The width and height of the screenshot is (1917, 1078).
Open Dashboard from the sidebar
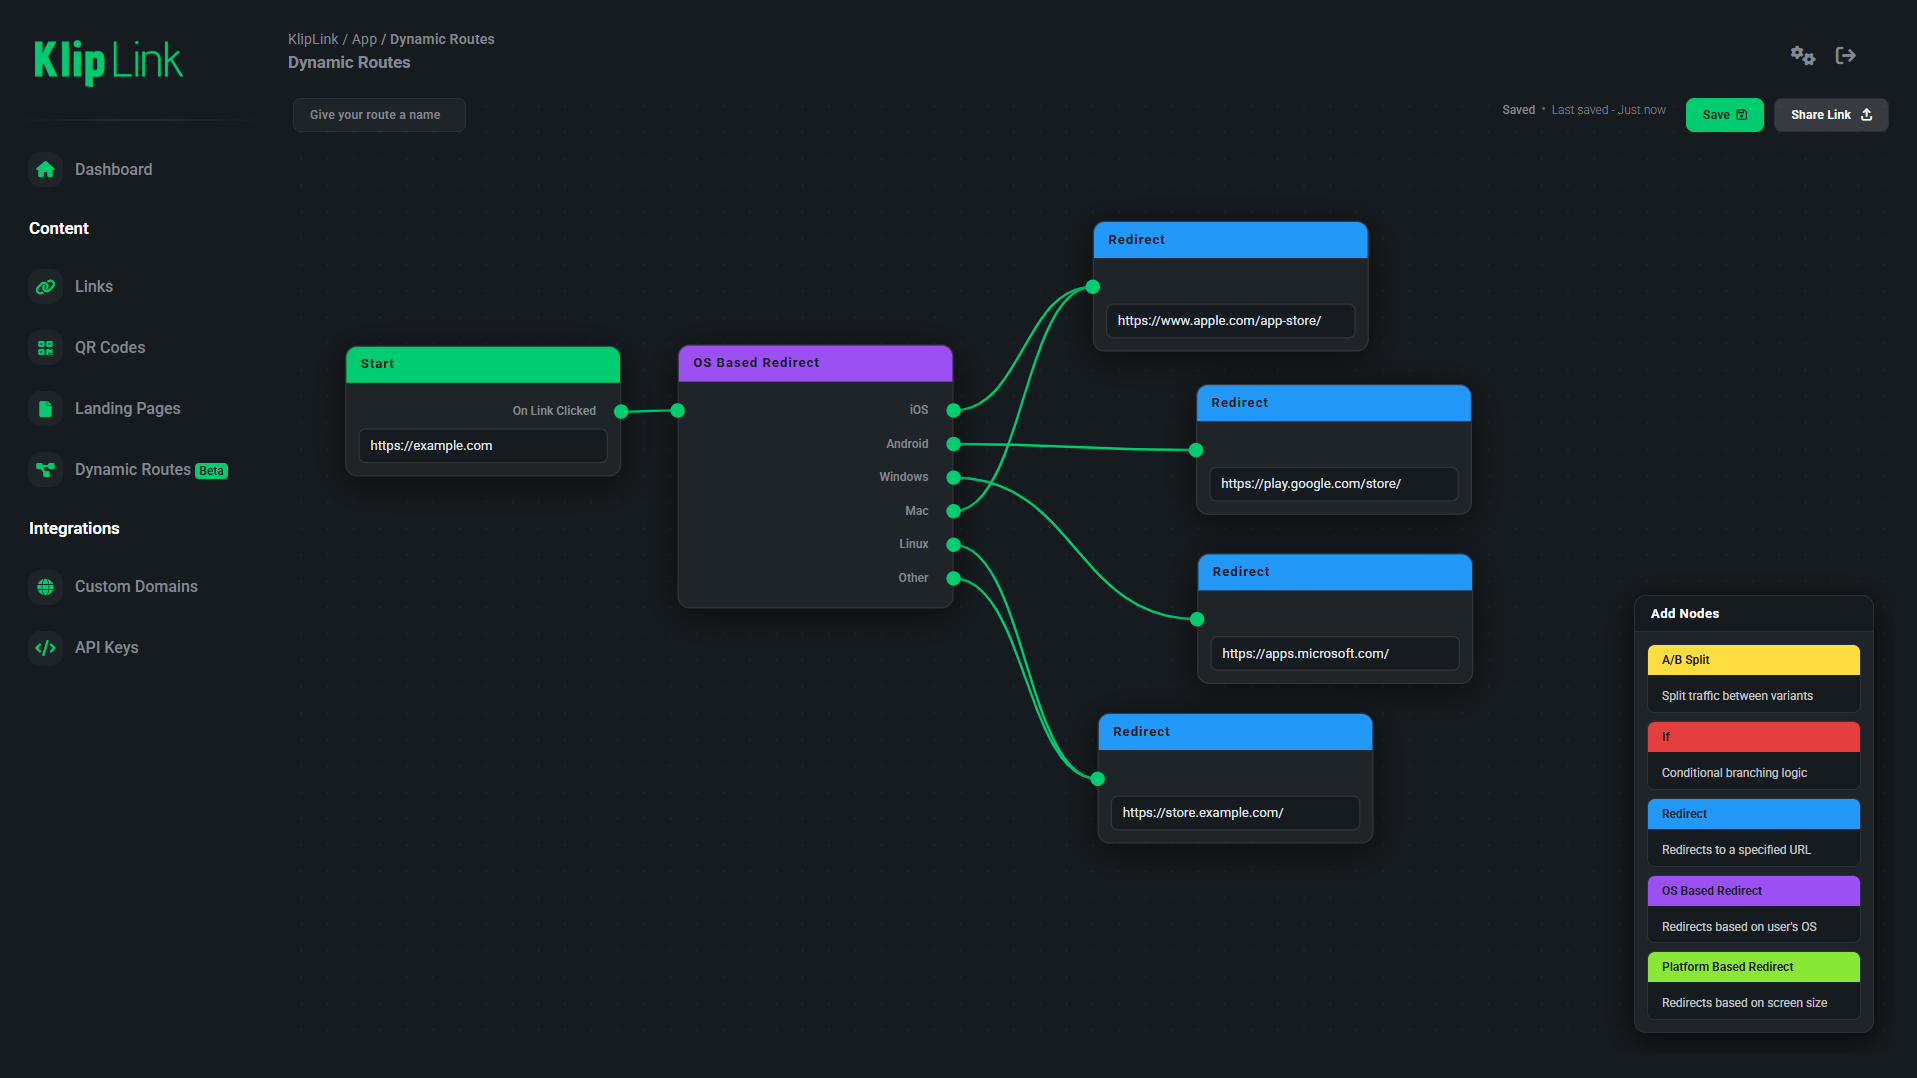(x=113, y=170)
